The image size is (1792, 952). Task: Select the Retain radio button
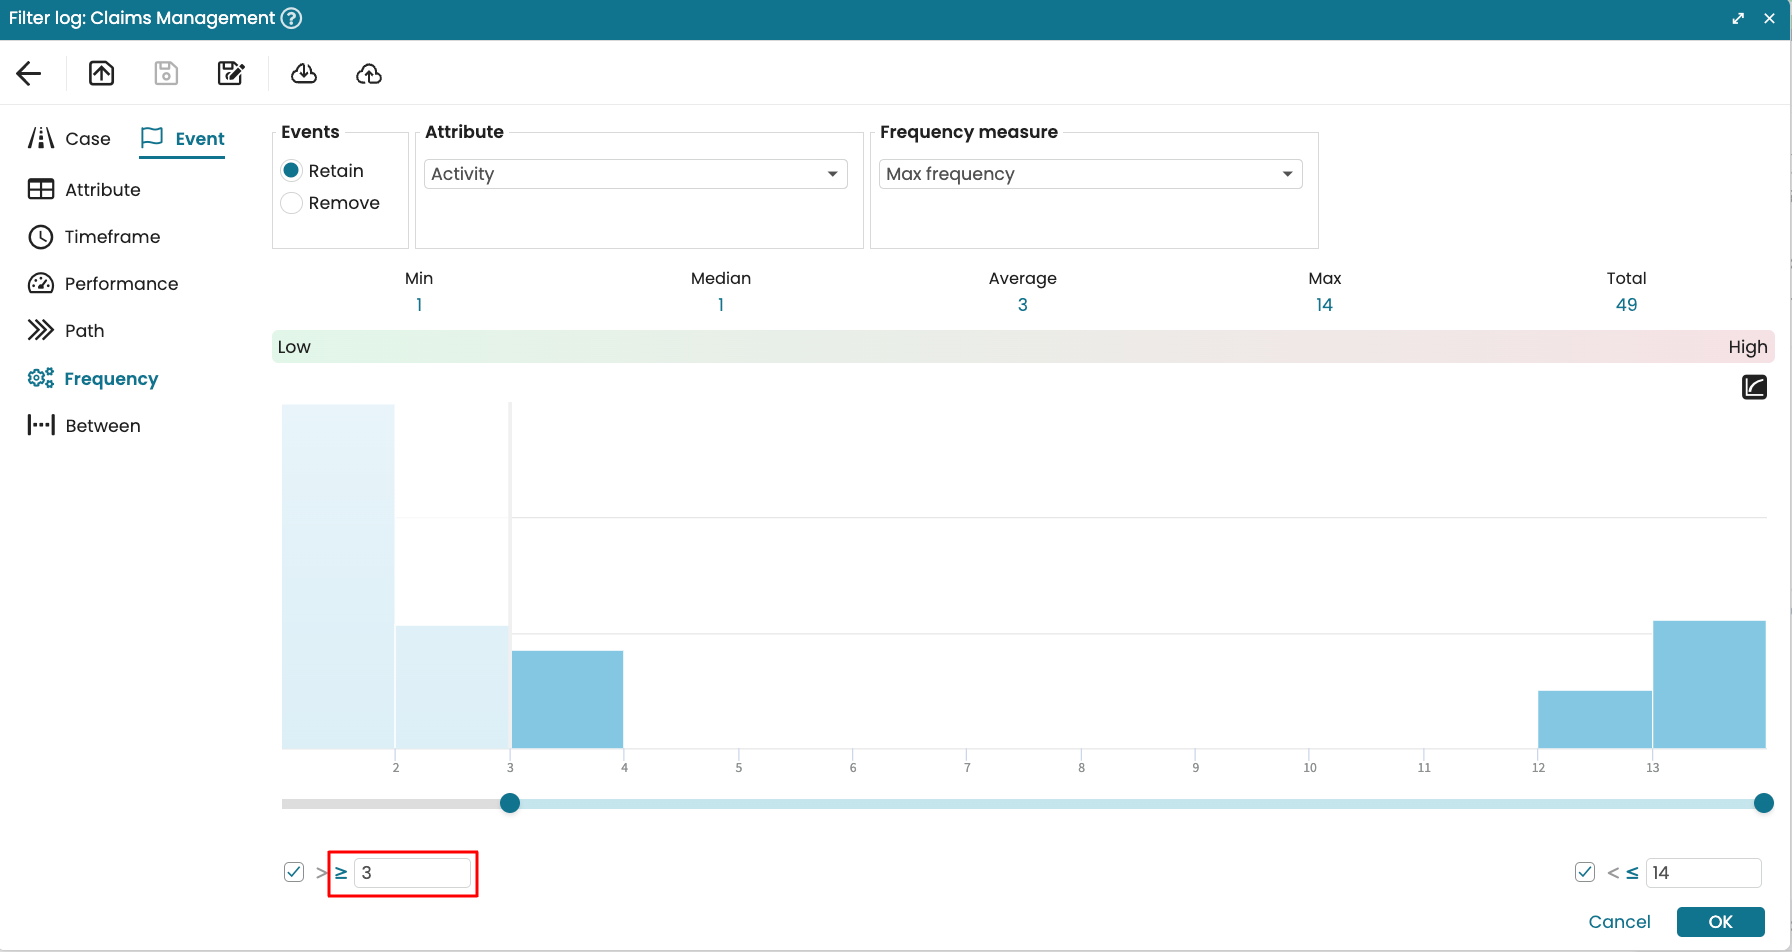tap(292, 171)
